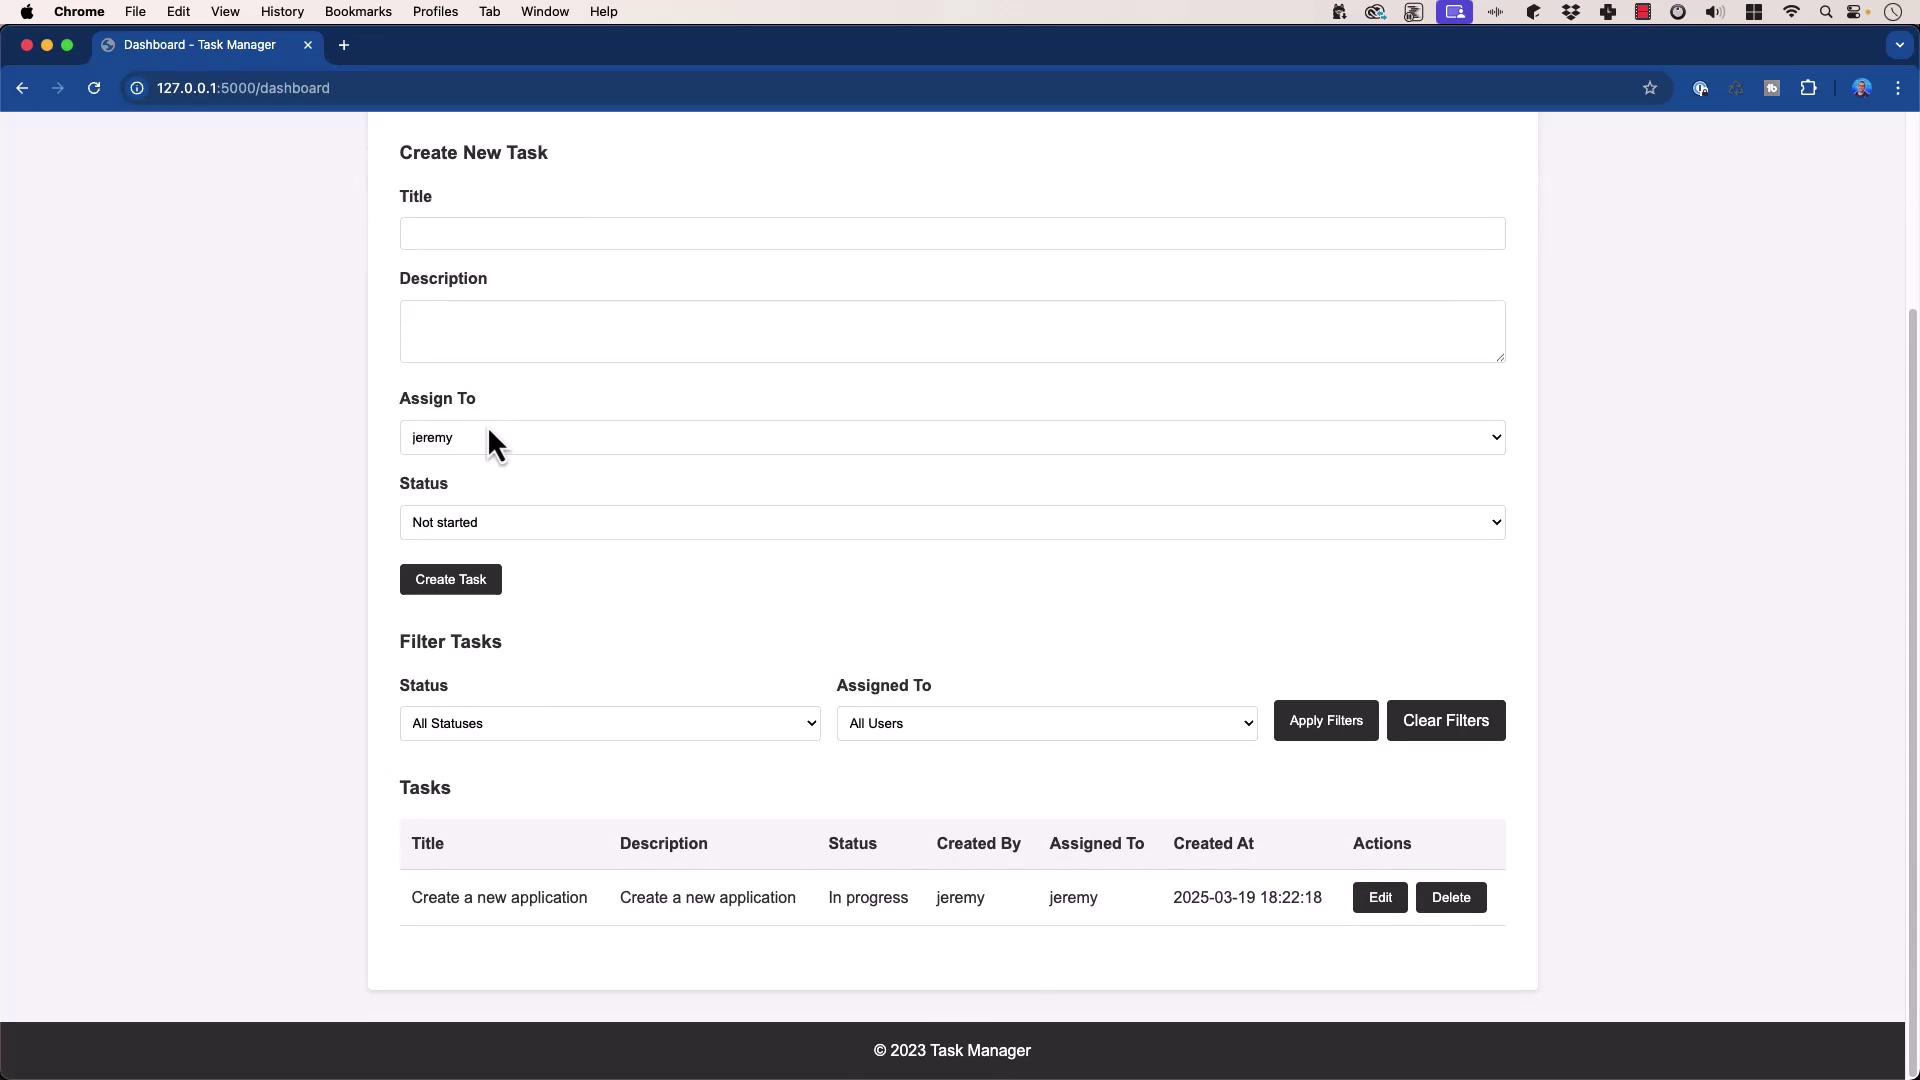
Task: Click the page reload icon
Action: tap(94, 88)
